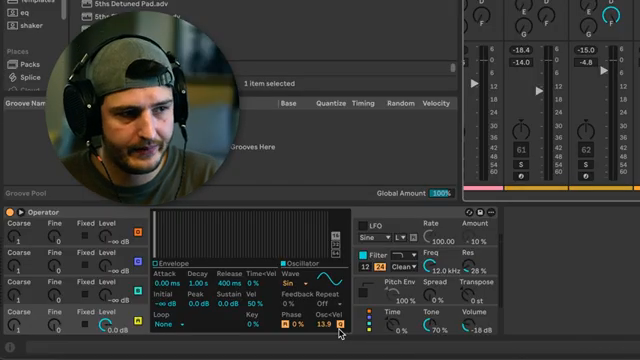Open filter type shape dropdown
The height and width of the screenshot is (360, 640).
point(404,256)
